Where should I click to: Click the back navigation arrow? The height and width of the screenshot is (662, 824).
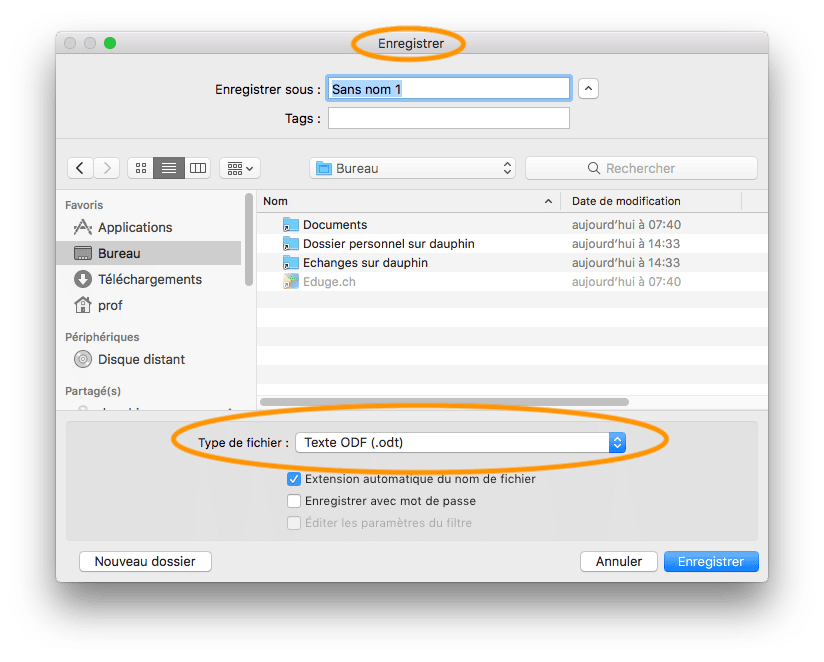(x=80, y=168)
